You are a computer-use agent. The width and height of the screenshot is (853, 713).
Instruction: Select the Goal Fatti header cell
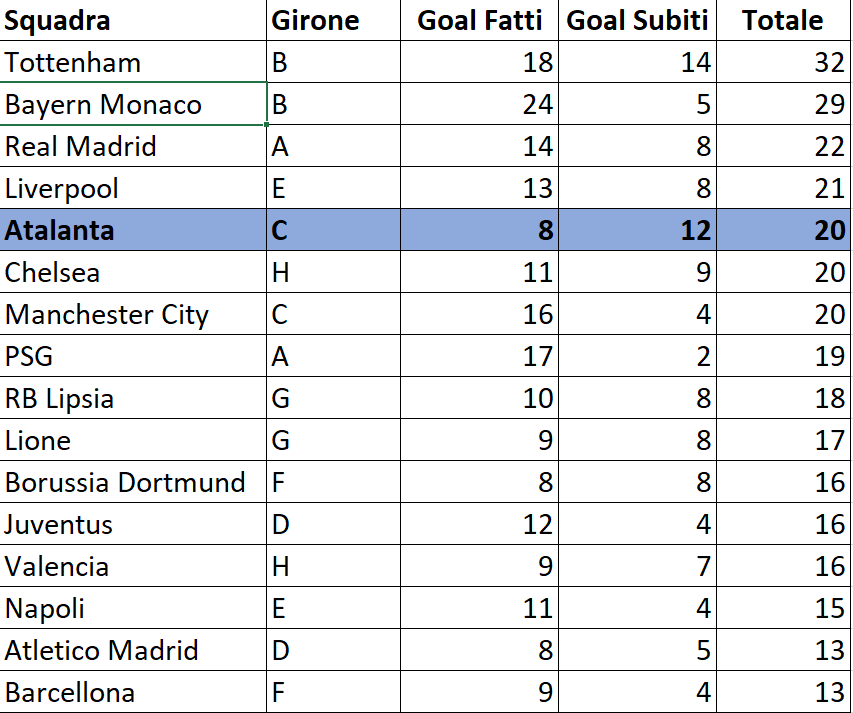click(x=479, y=21)
